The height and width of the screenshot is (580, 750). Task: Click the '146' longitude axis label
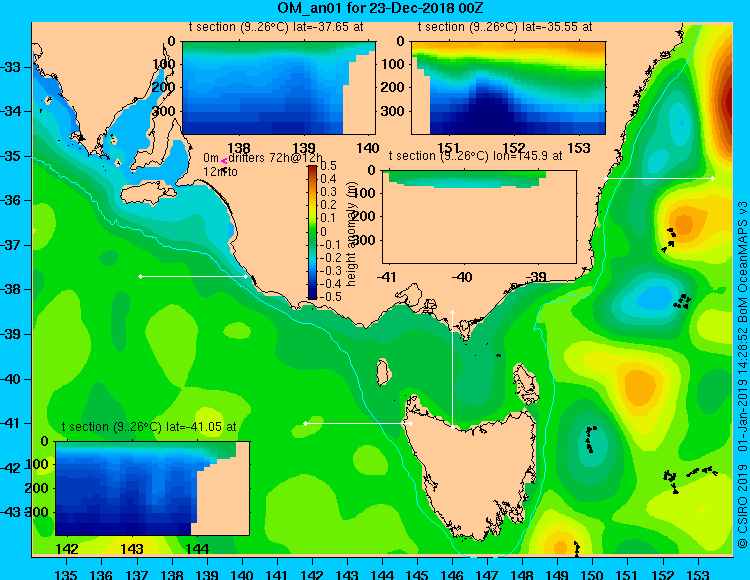tap(452, 575)
